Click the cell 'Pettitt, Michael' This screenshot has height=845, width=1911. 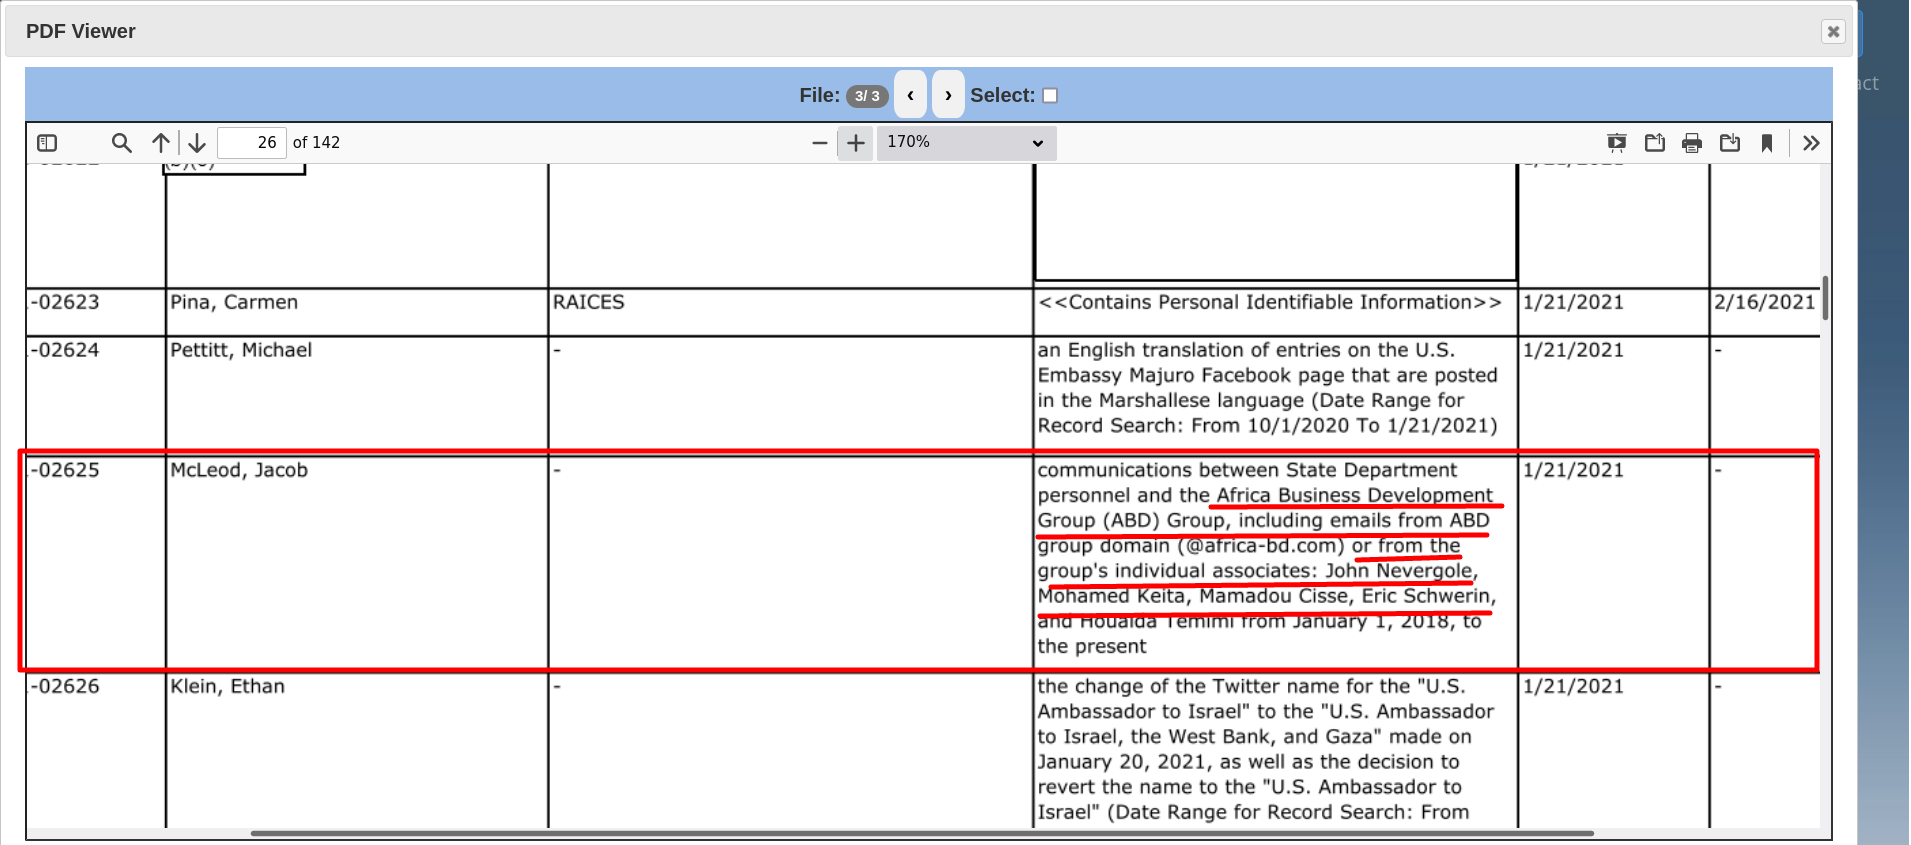241,350
